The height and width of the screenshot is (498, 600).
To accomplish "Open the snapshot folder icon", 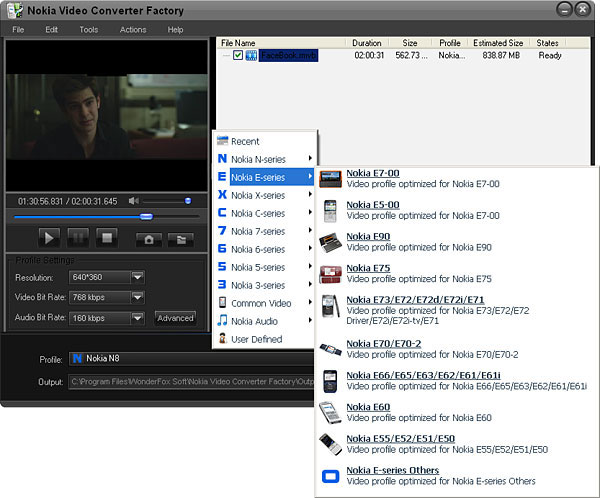I will 180,239.
